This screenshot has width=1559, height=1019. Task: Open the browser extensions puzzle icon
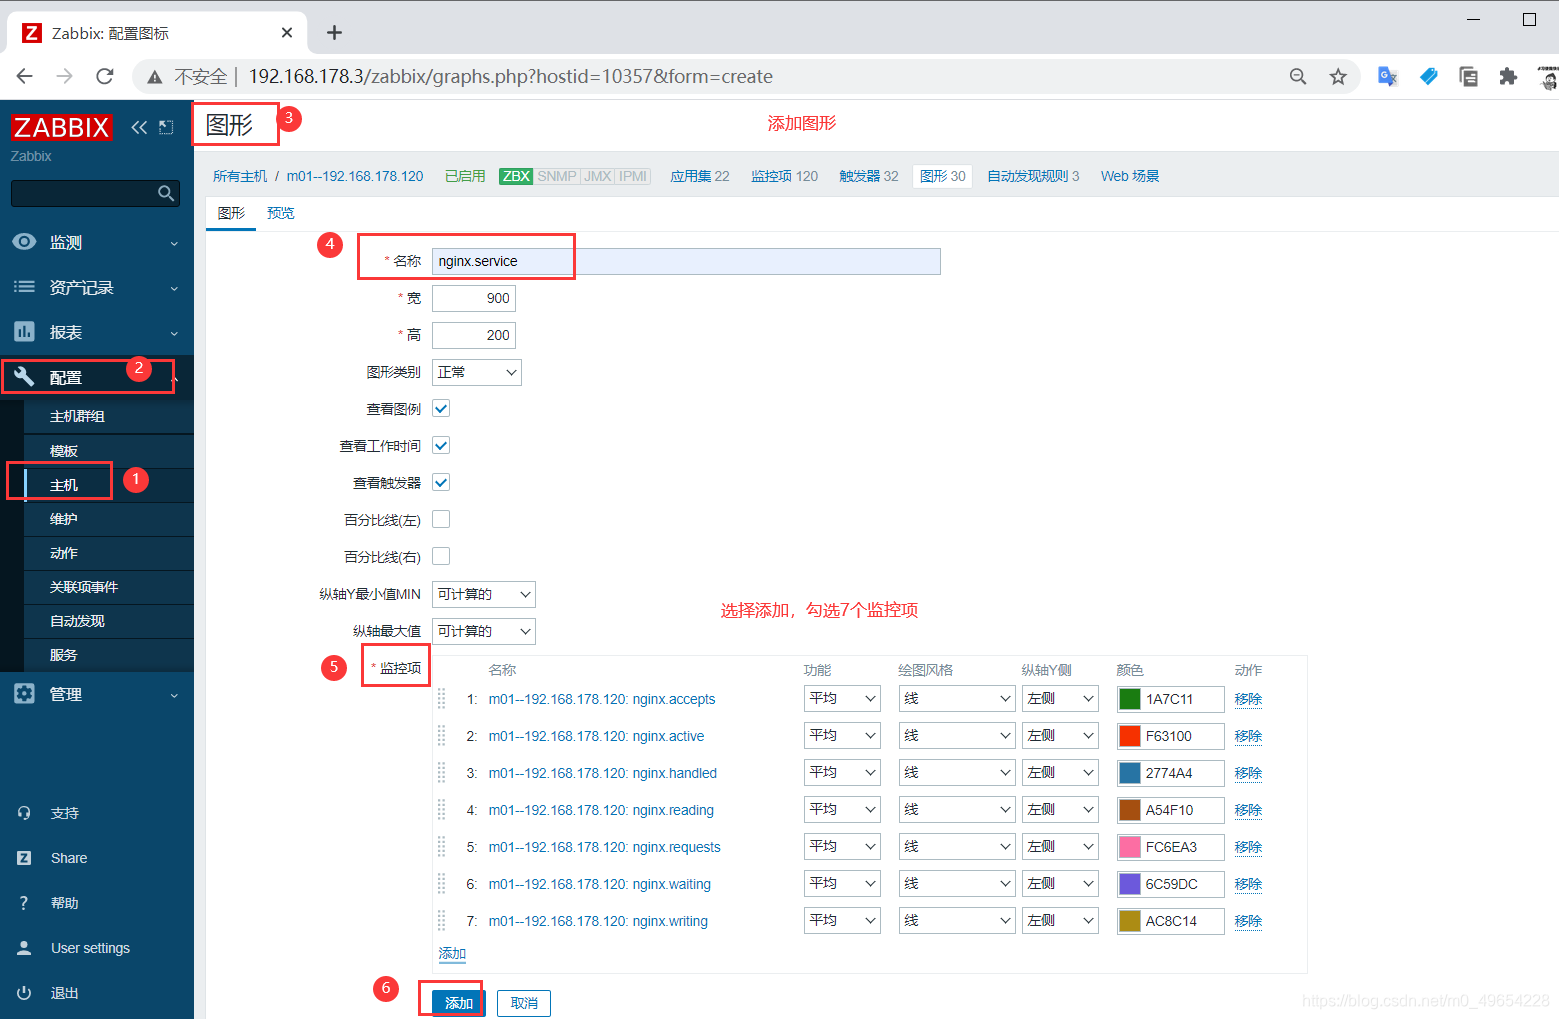click(x=1508, y=76)
